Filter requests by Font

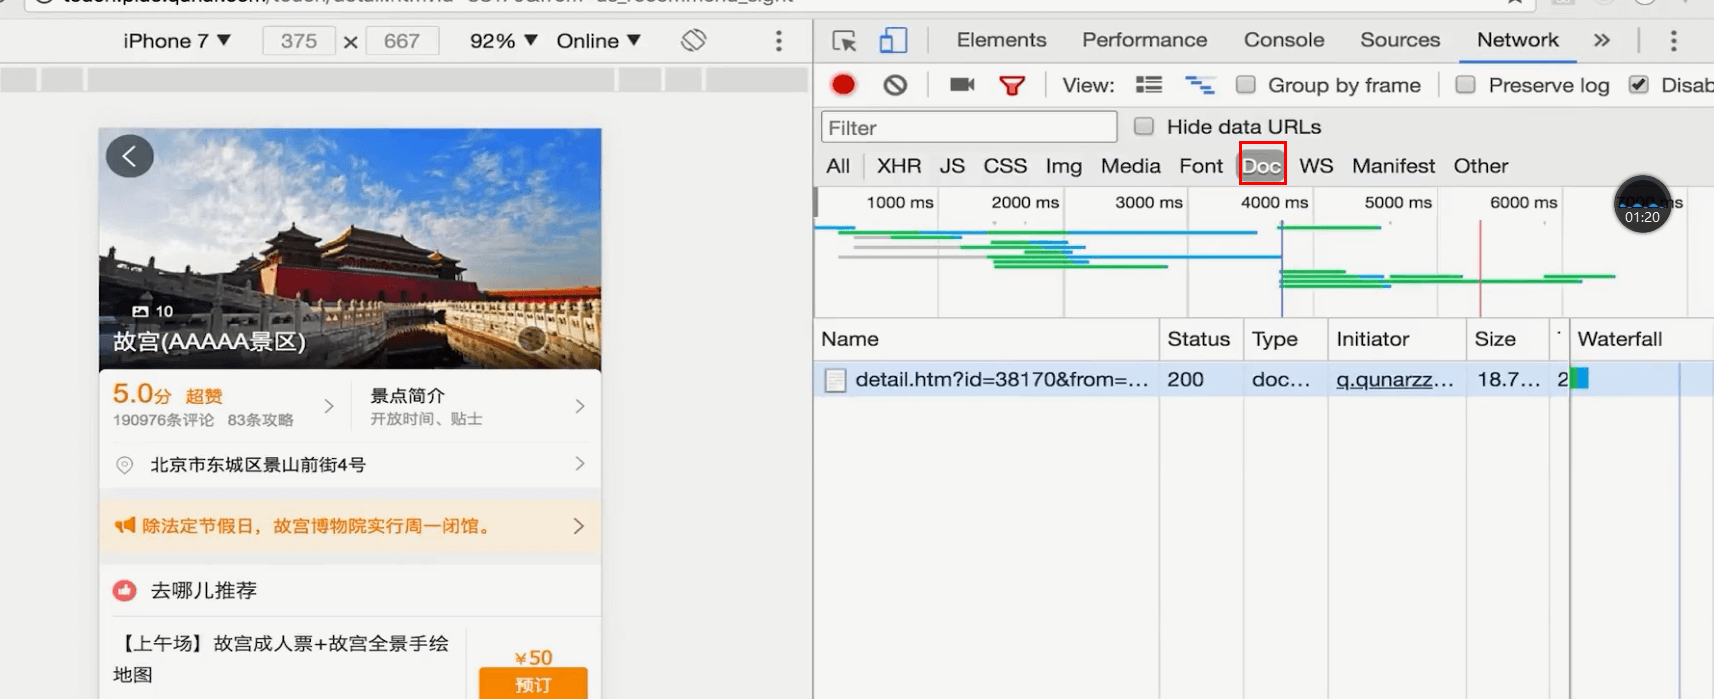click(1201, 166)
